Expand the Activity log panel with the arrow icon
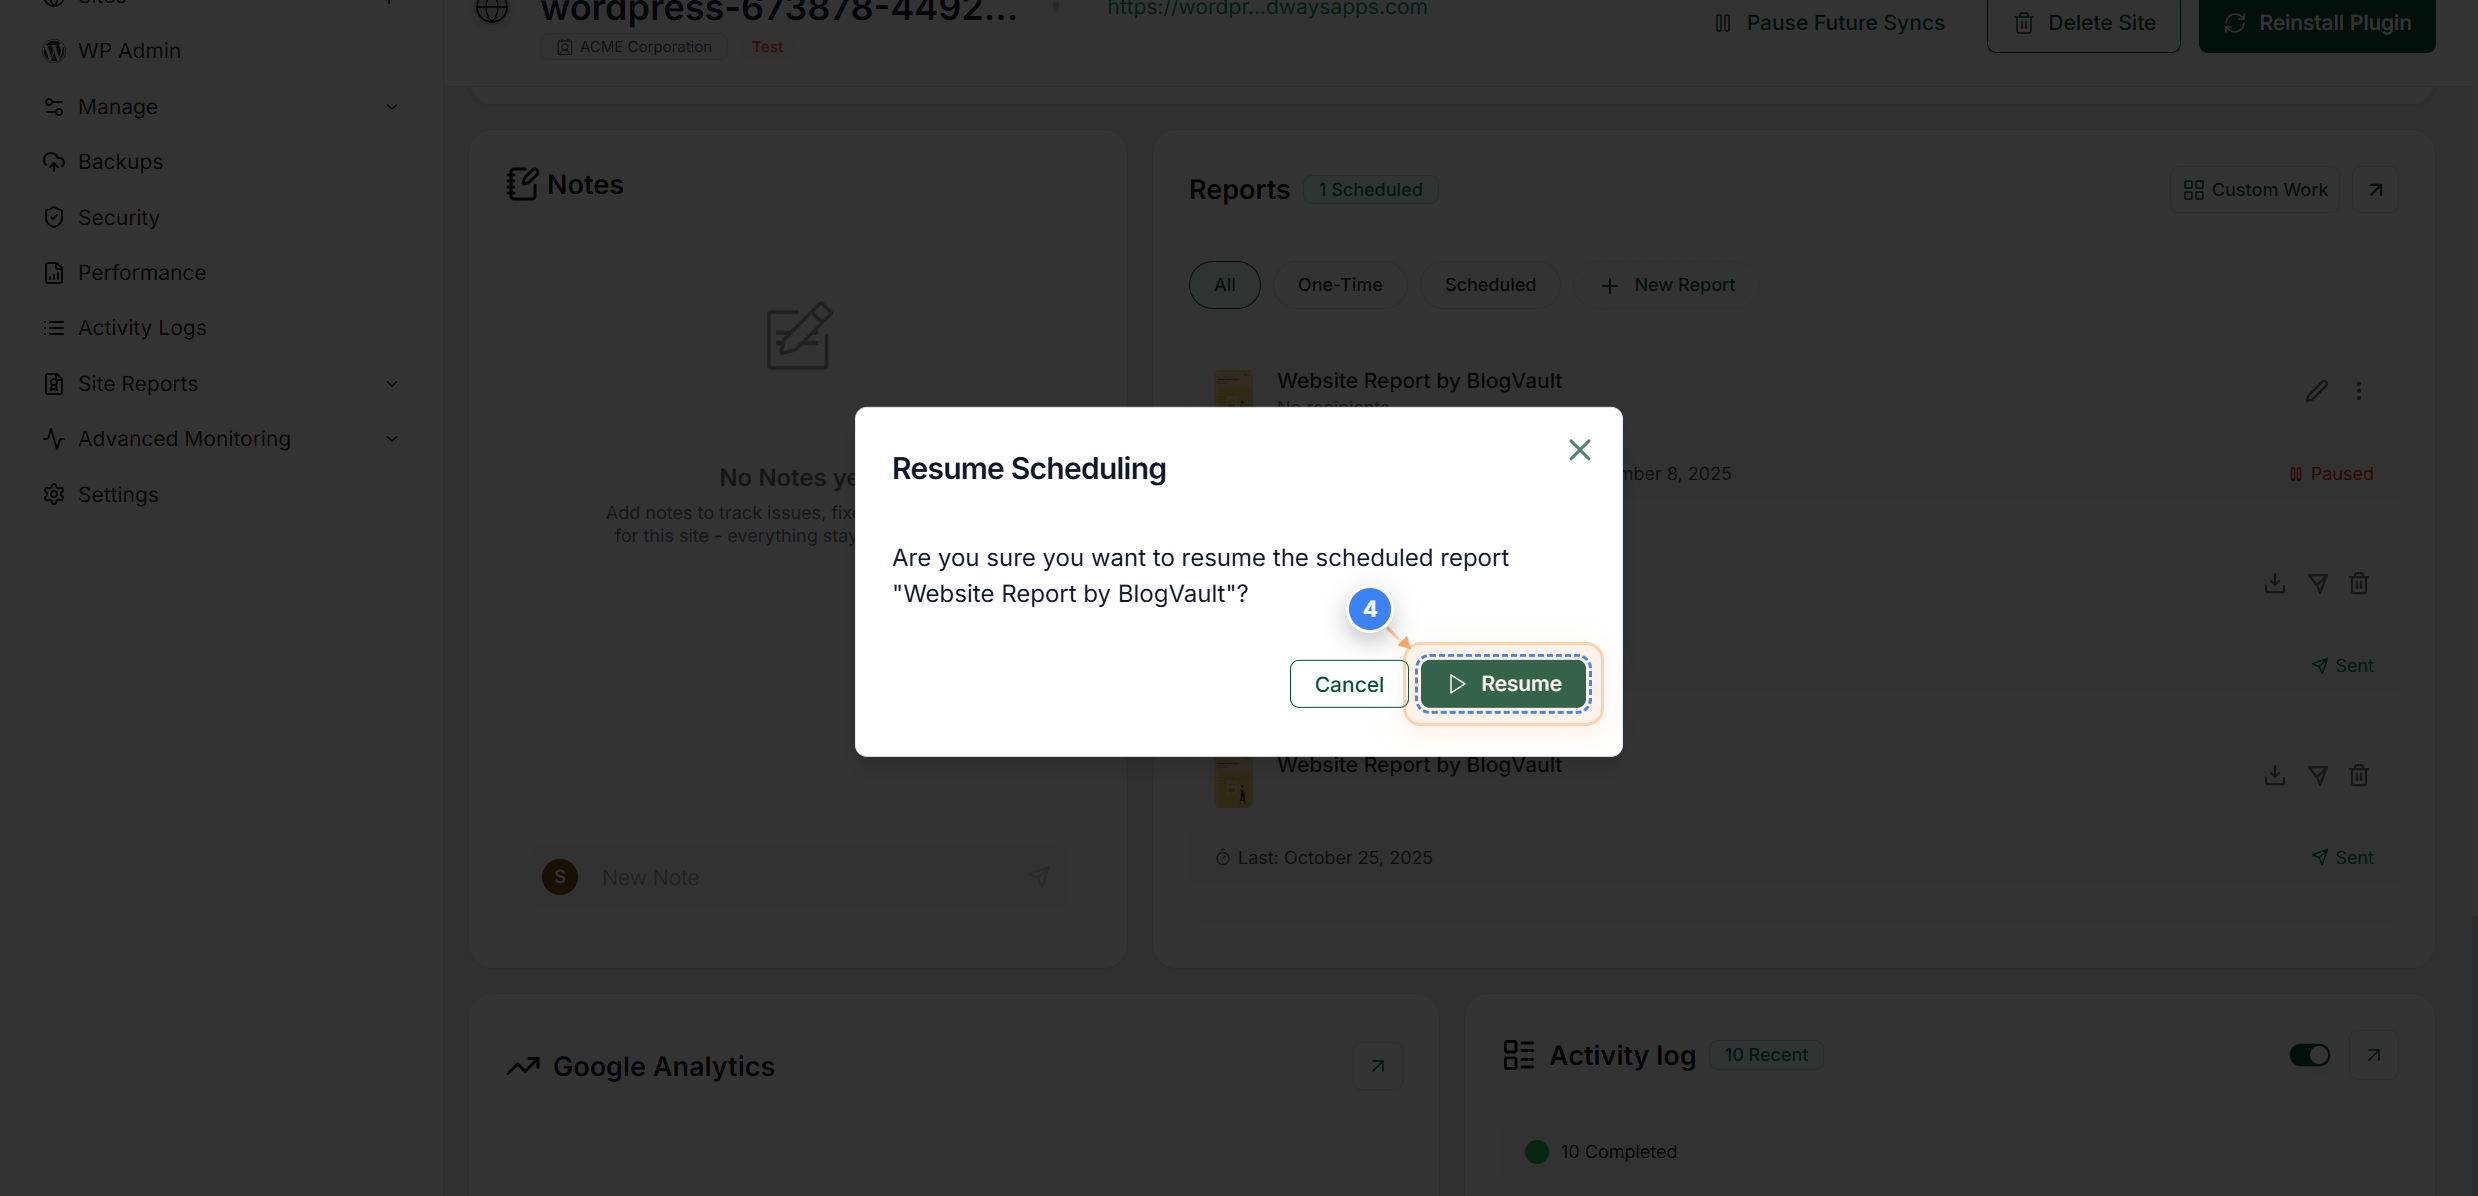This screenshot has width=2478, height=1196. click(2374, 1055)
